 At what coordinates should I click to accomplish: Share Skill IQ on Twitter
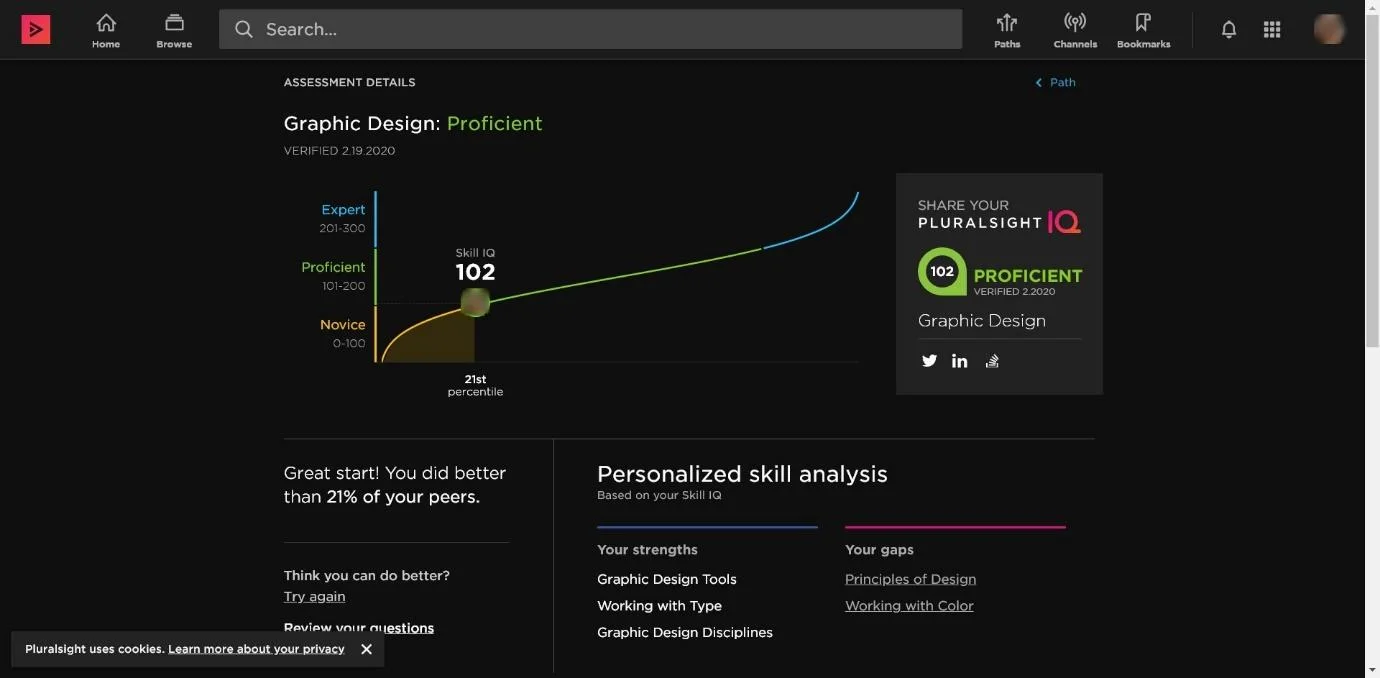point(930,361)
